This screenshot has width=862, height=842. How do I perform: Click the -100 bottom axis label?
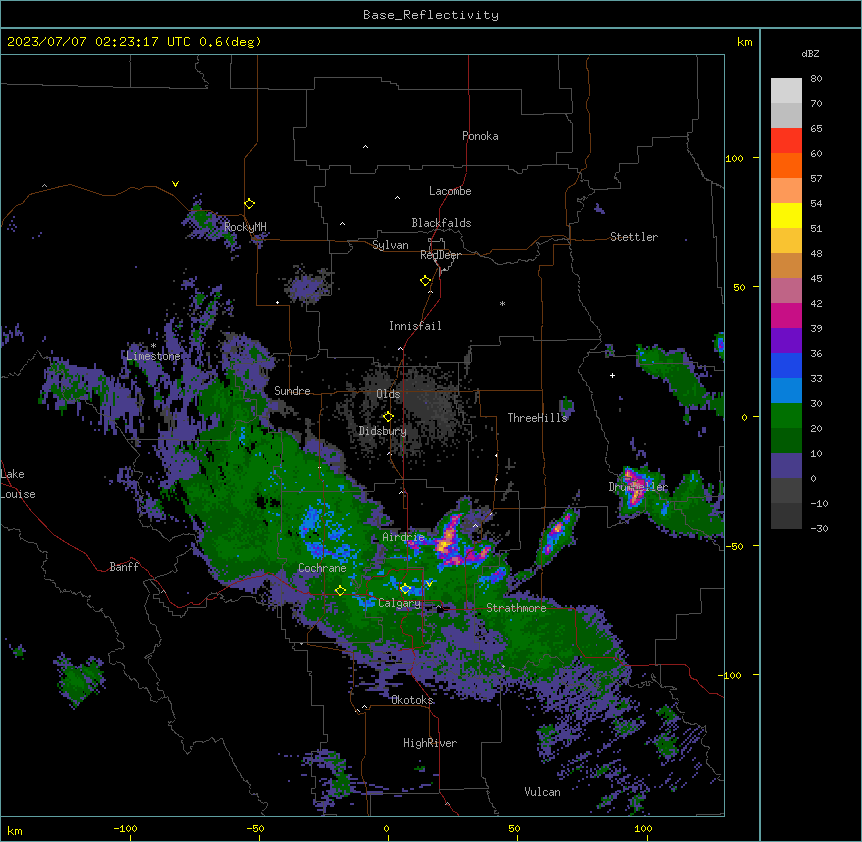[125, 828]
